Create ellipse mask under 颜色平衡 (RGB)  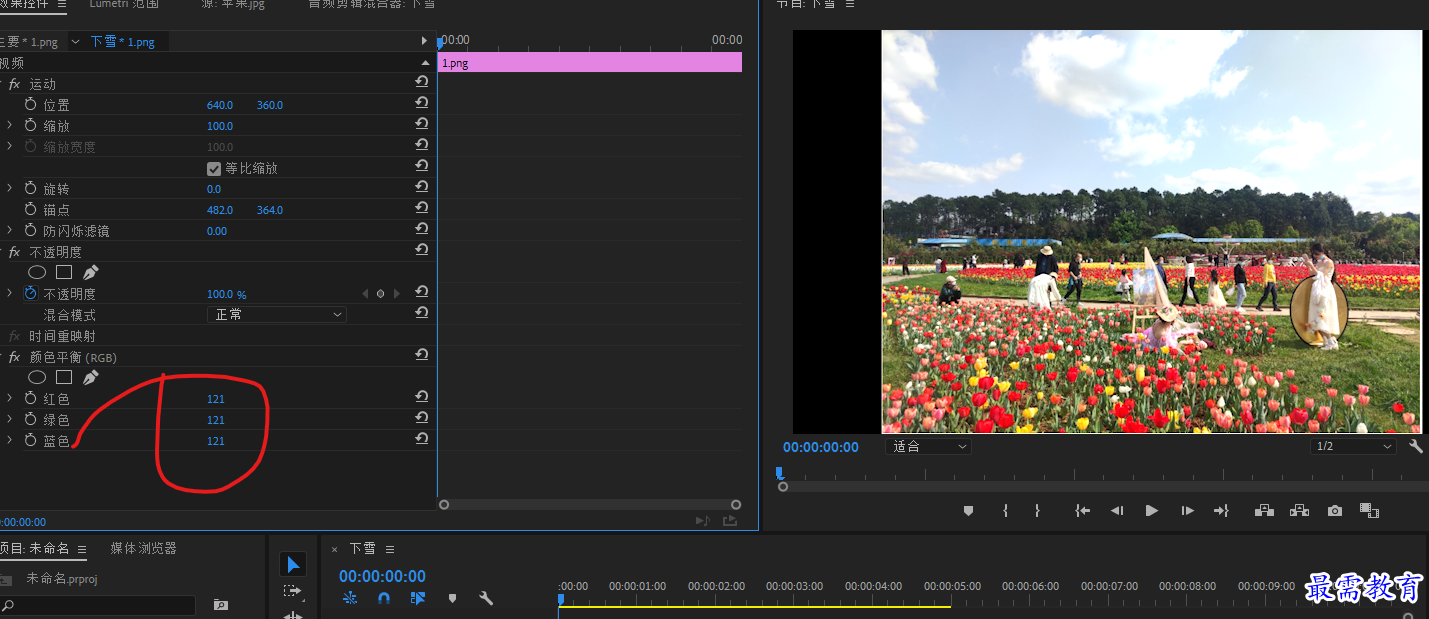[37, 377]
